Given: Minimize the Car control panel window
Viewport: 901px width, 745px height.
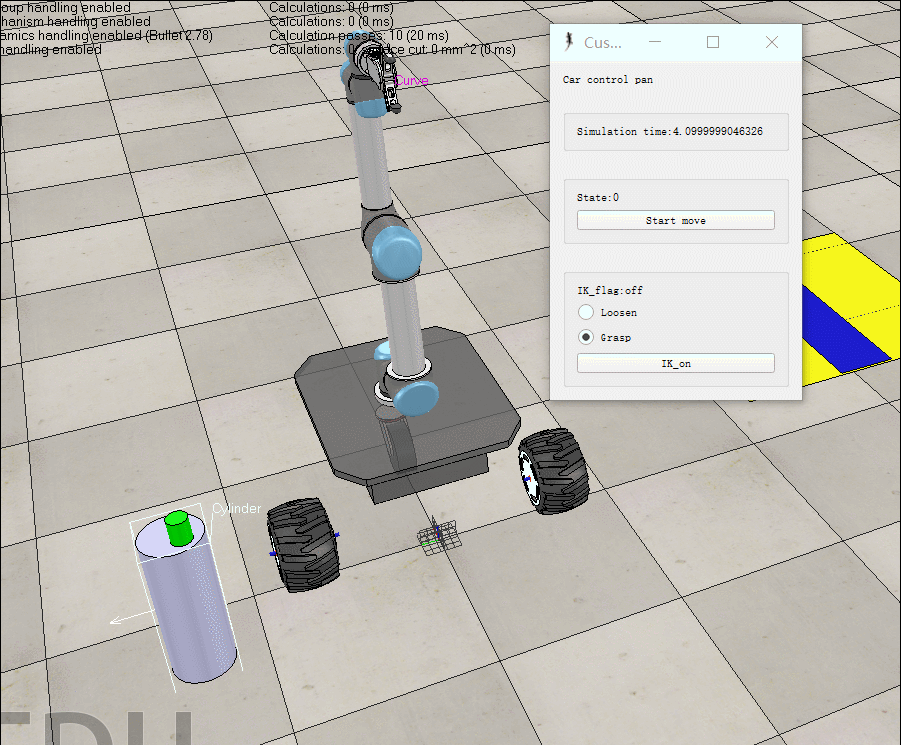Looking at the screenshot, I should pos(654,42).
